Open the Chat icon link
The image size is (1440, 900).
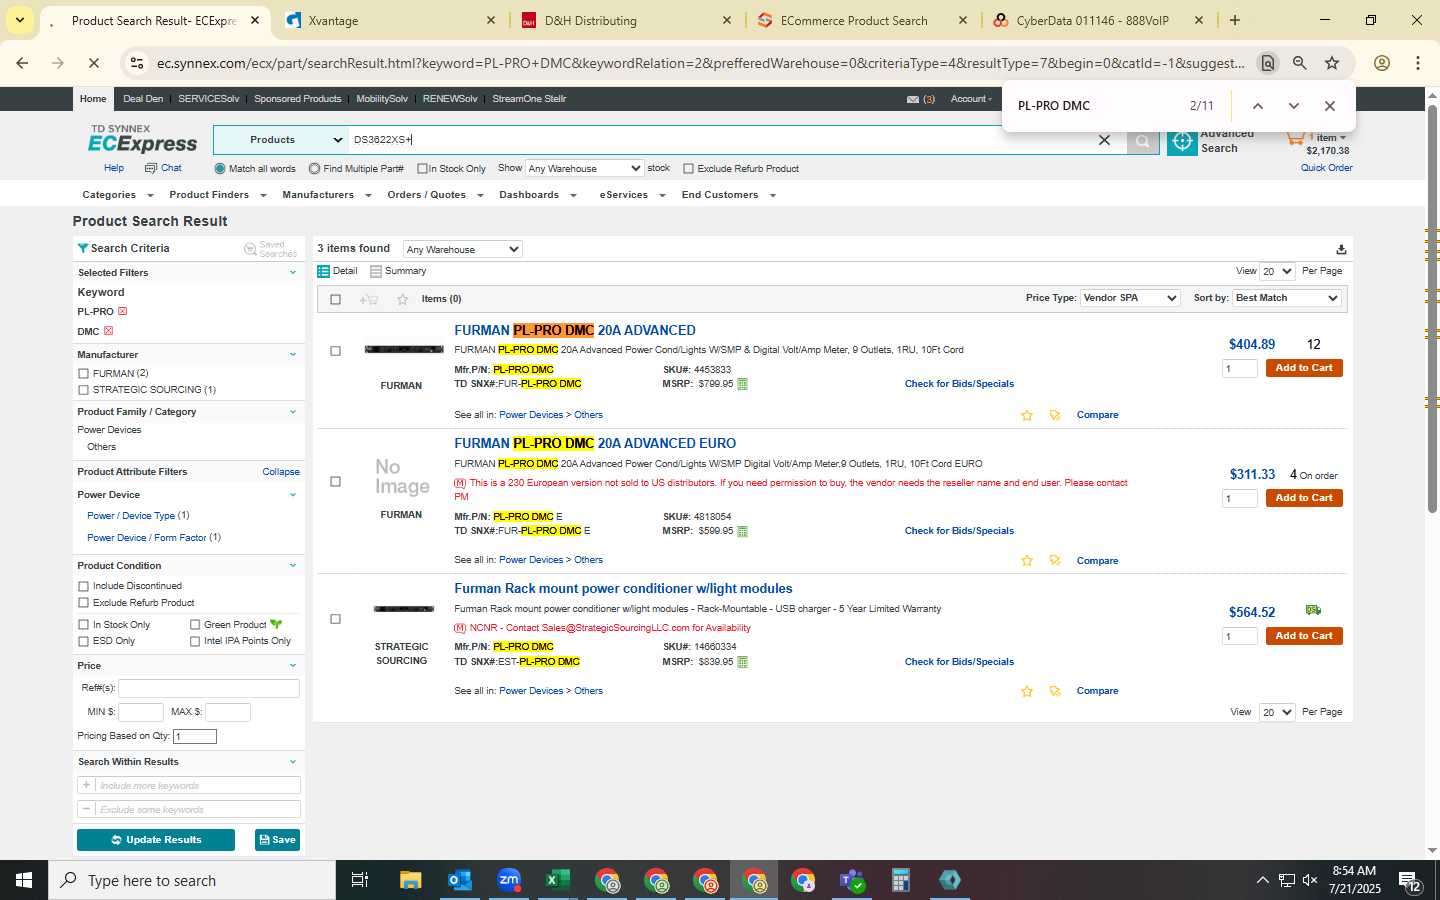click(x=163, y=168)
